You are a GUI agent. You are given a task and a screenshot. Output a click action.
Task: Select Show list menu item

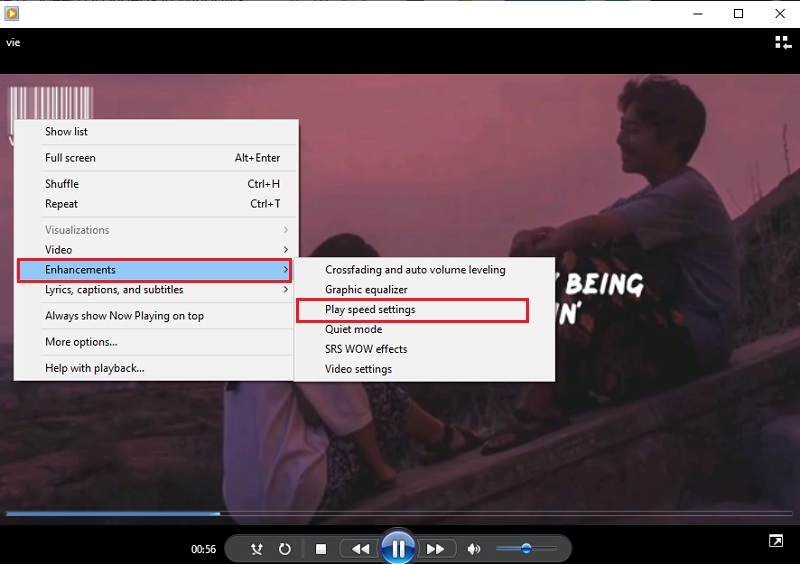click(x=156, y=132)
